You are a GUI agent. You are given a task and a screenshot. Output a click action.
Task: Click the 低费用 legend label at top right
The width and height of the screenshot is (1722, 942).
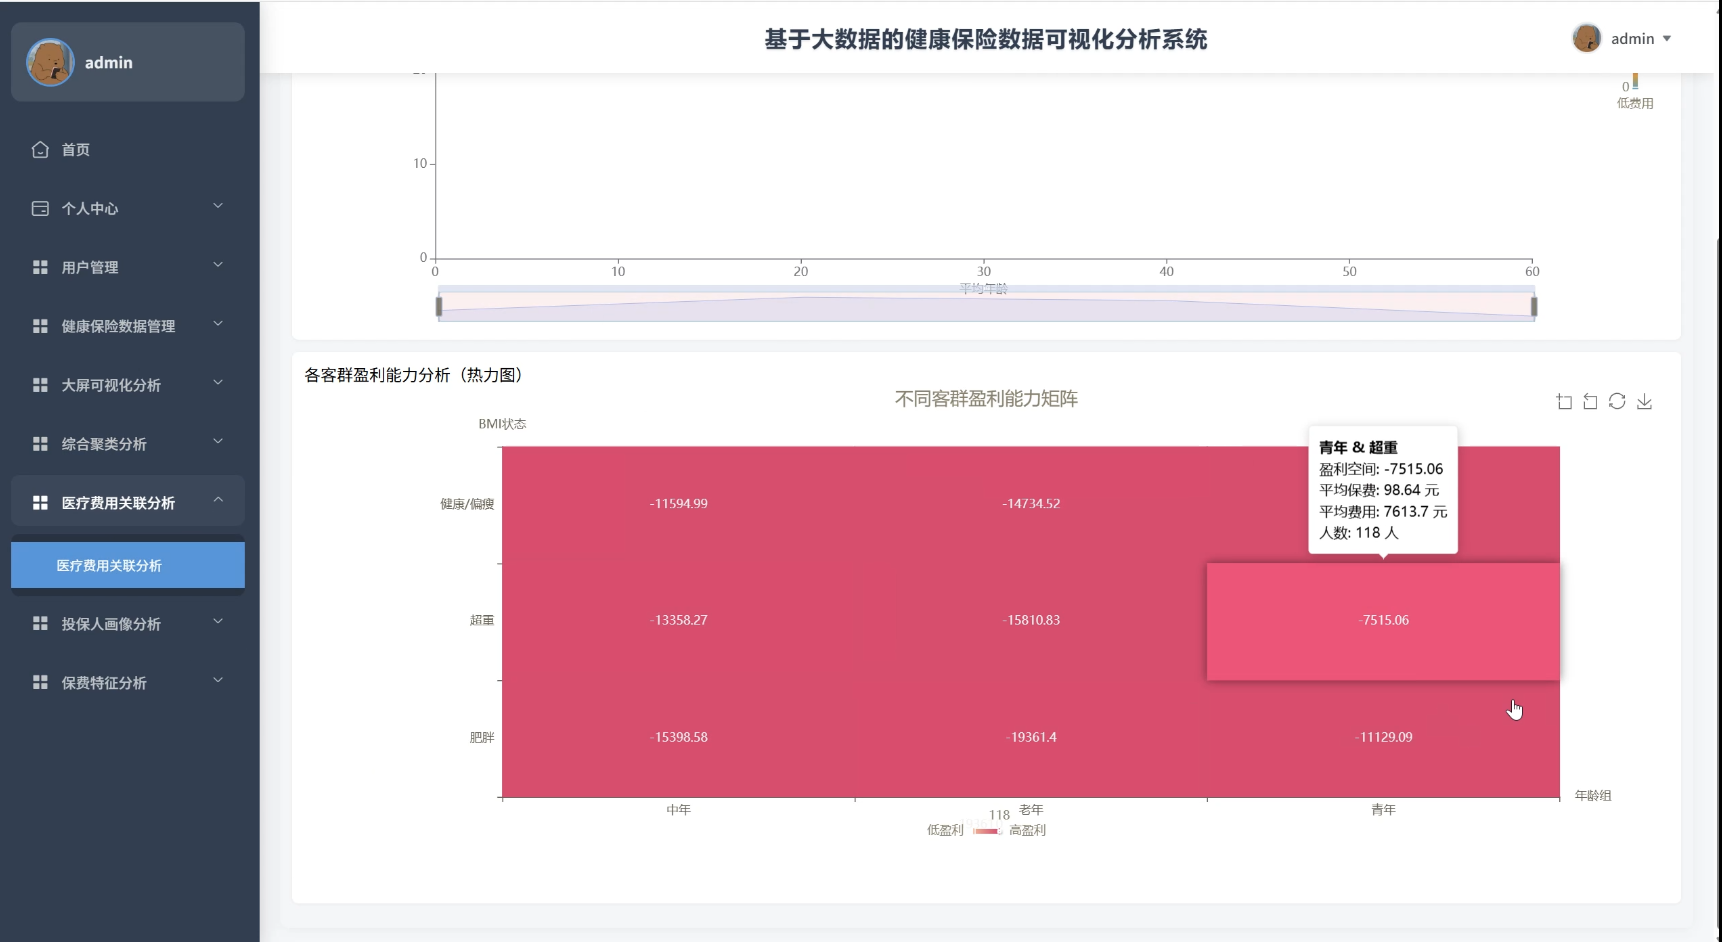(x=1635, y=103)
